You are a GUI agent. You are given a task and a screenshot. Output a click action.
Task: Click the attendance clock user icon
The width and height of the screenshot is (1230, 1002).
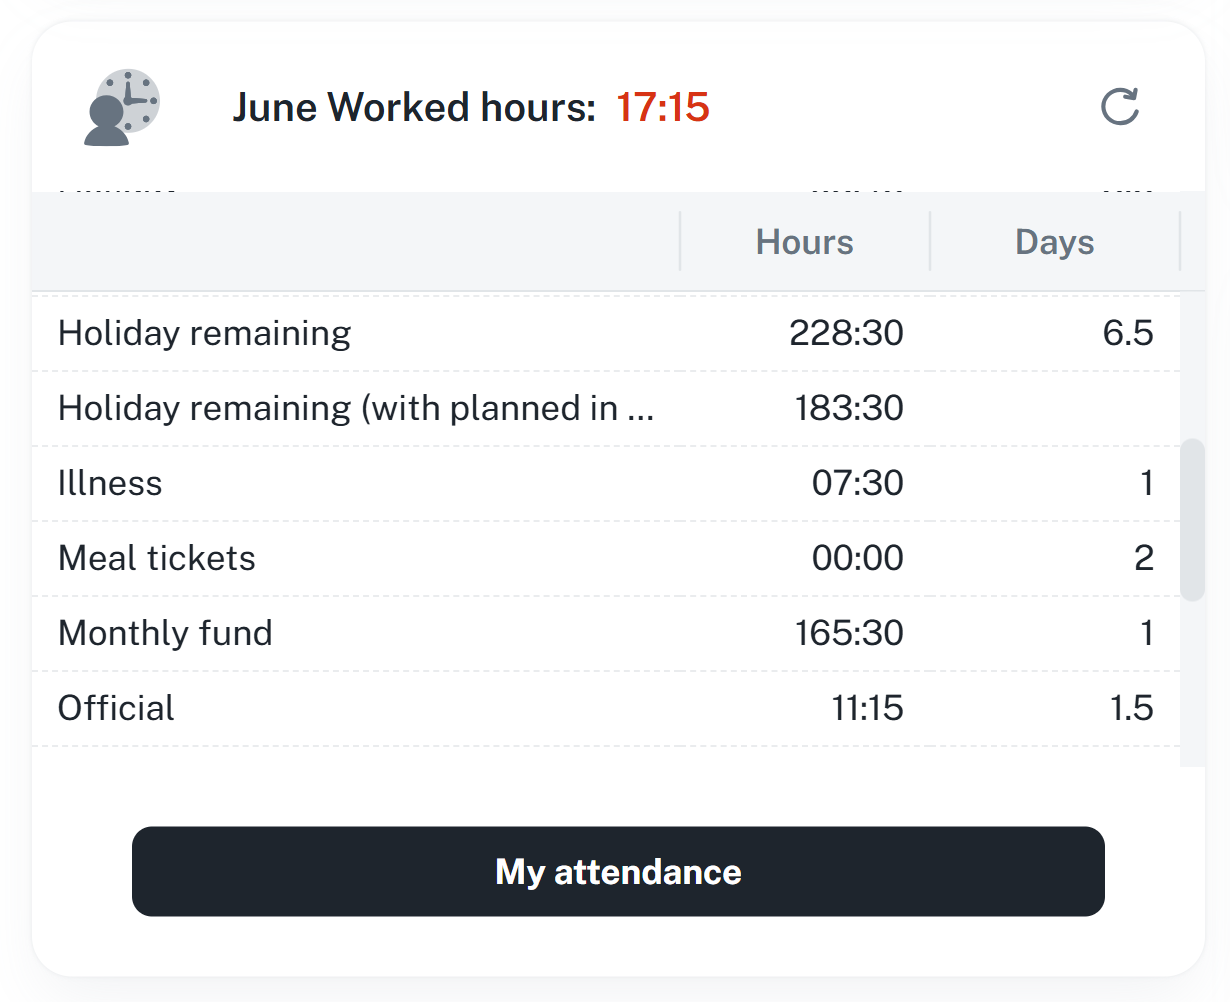tap(121, 108)
